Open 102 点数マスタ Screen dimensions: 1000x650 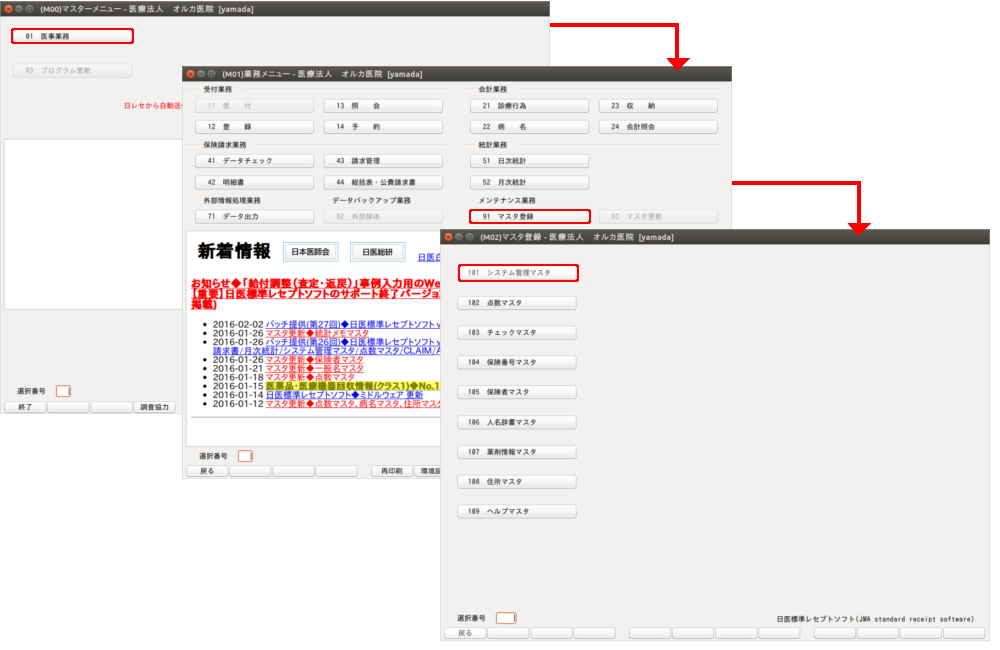click(517, 303)
